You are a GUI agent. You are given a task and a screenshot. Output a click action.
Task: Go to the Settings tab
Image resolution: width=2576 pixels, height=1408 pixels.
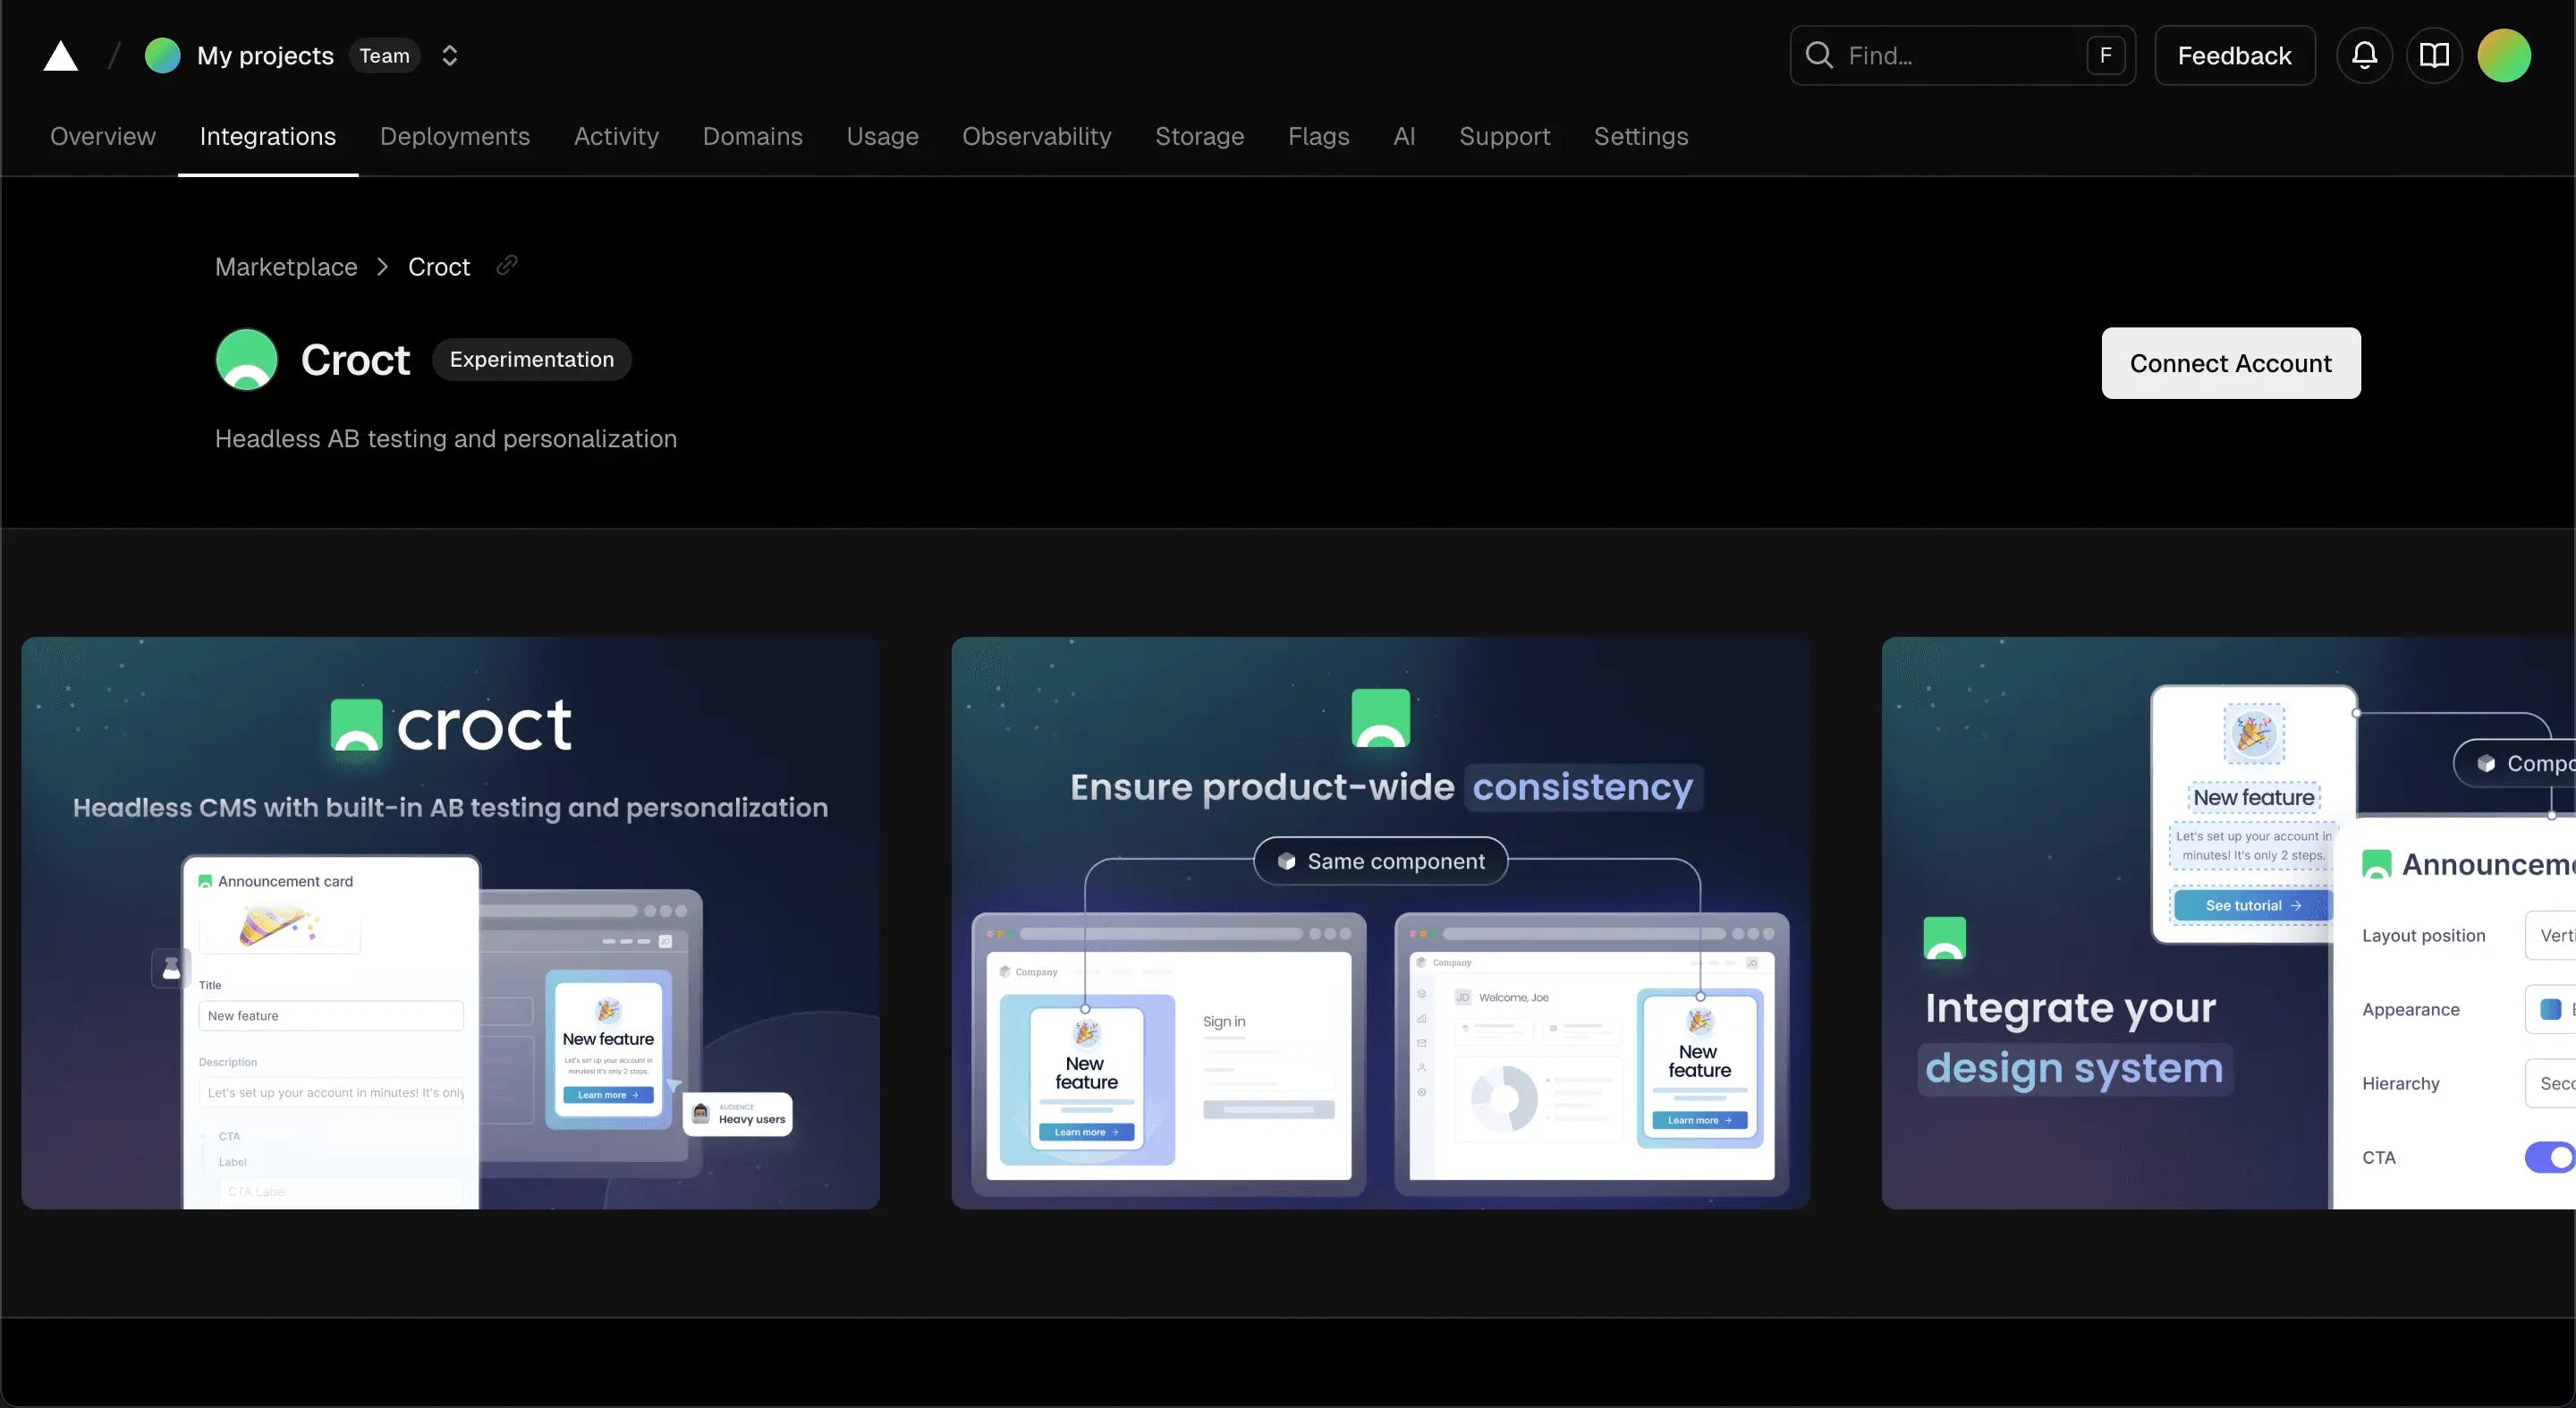point(1640,136)
